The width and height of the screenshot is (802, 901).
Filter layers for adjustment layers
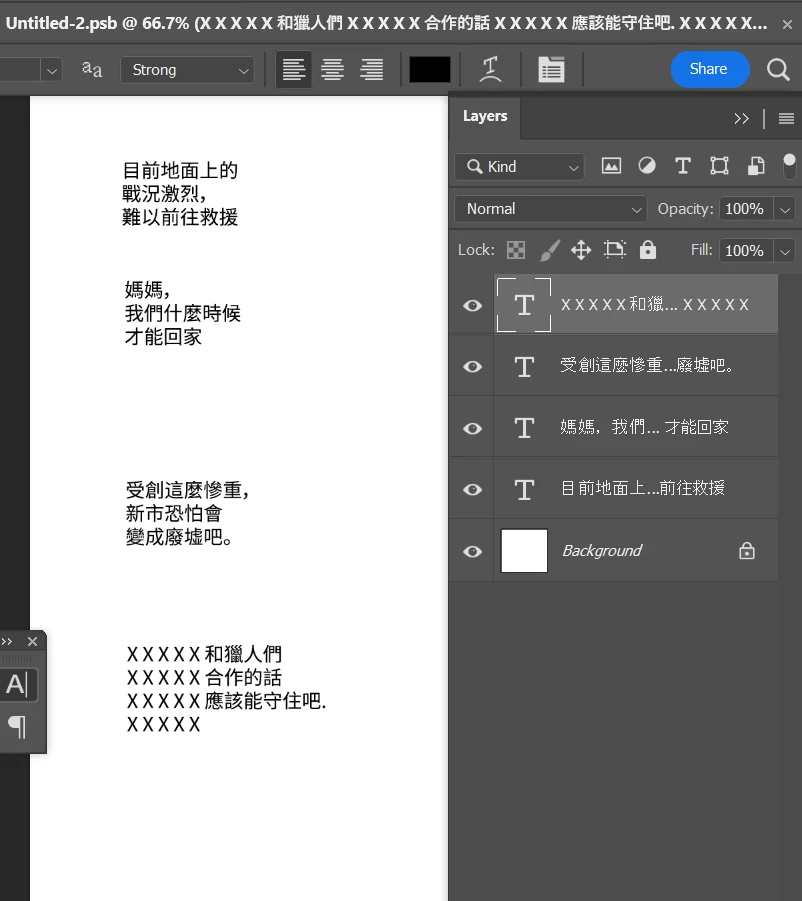[647, 166]
